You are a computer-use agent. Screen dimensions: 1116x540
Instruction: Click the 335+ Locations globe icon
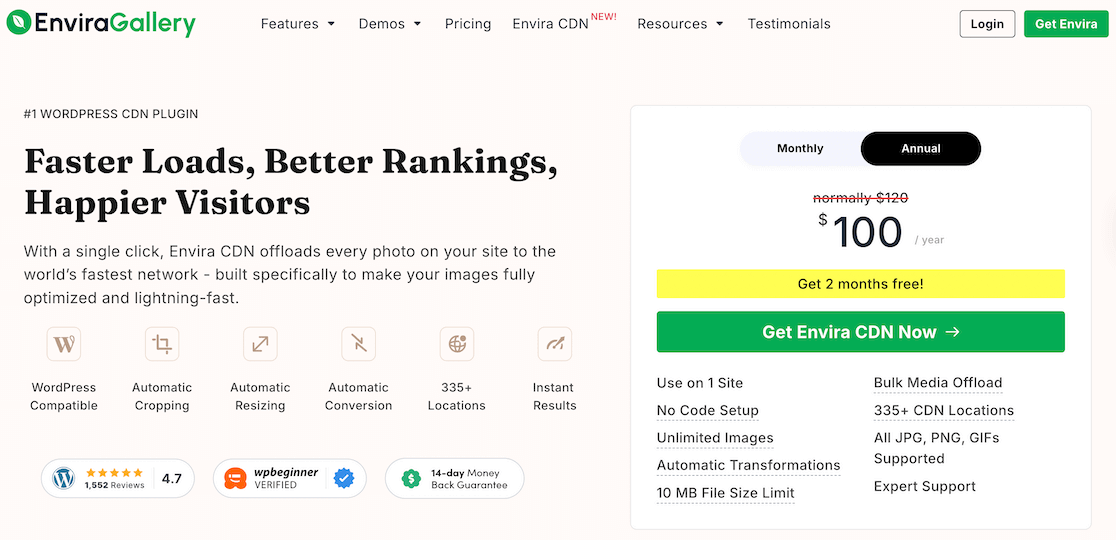[x=457, y=344]
